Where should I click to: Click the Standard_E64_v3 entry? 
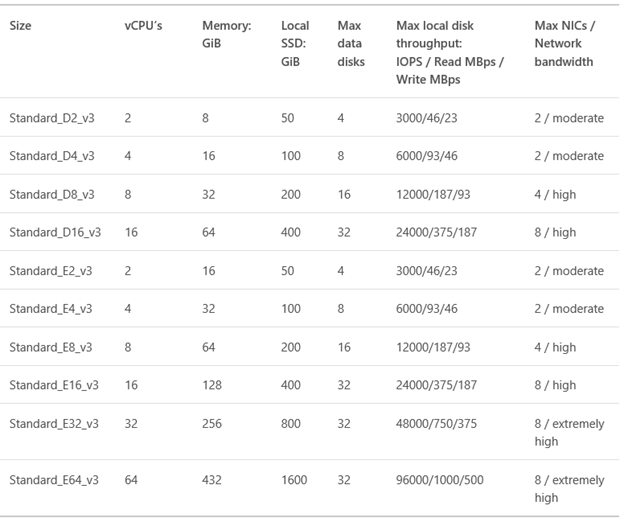54,480
